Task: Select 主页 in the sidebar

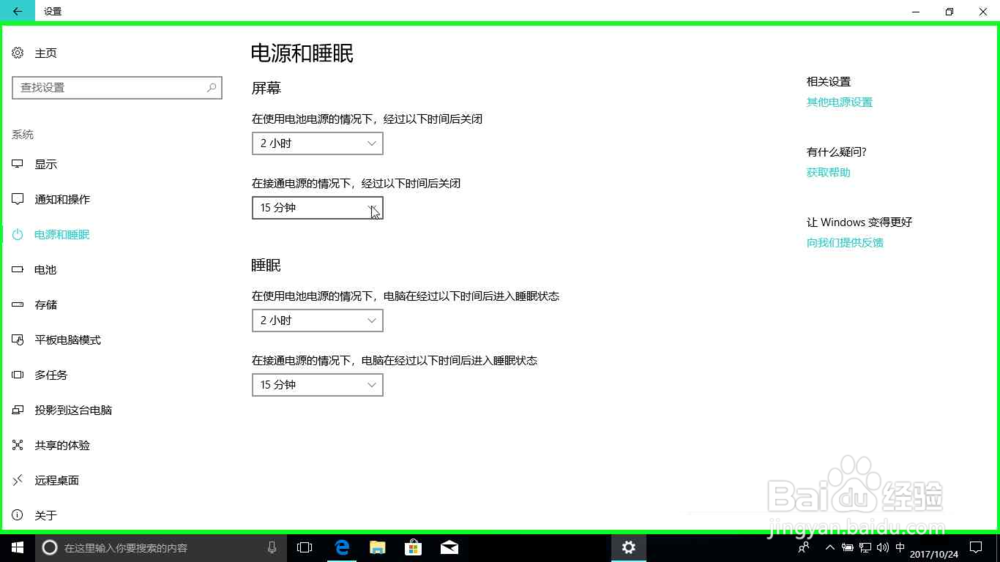Action: point(46,53)
